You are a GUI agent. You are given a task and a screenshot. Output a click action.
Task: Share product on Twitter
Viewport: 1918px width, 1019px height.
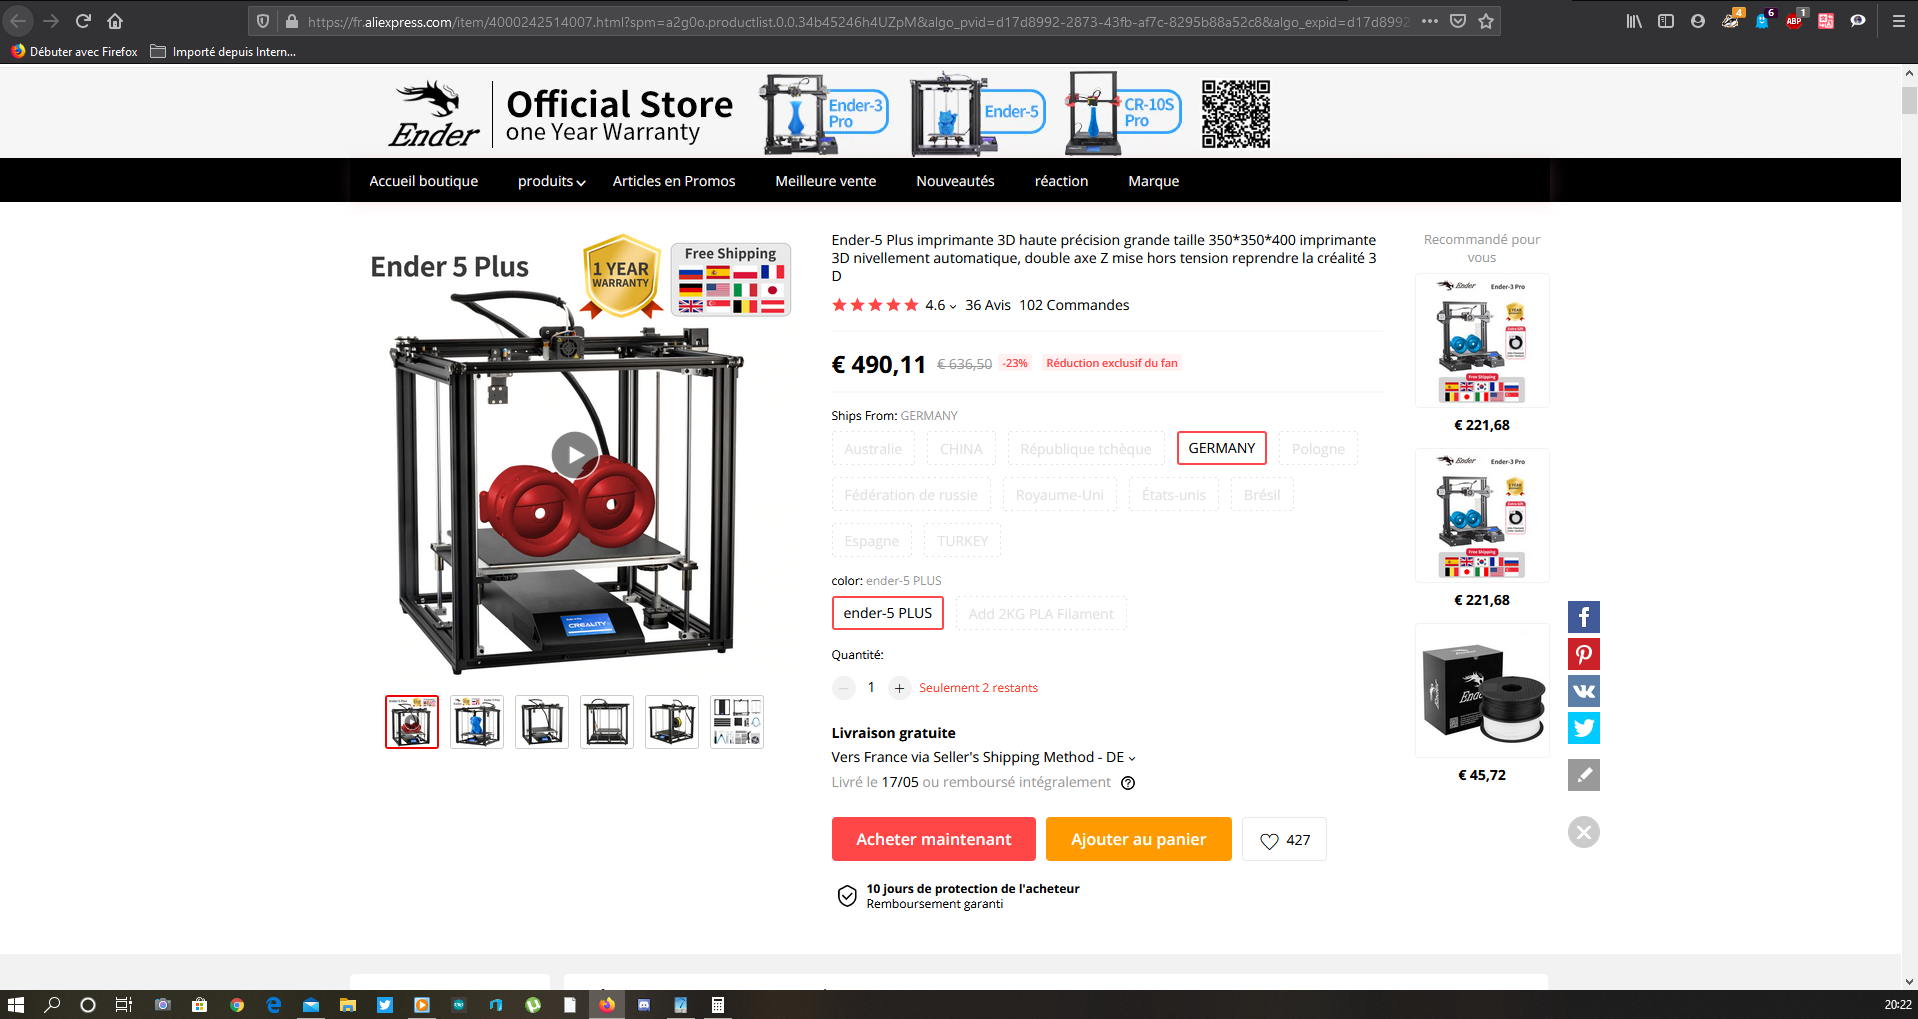click(1583, 728)
